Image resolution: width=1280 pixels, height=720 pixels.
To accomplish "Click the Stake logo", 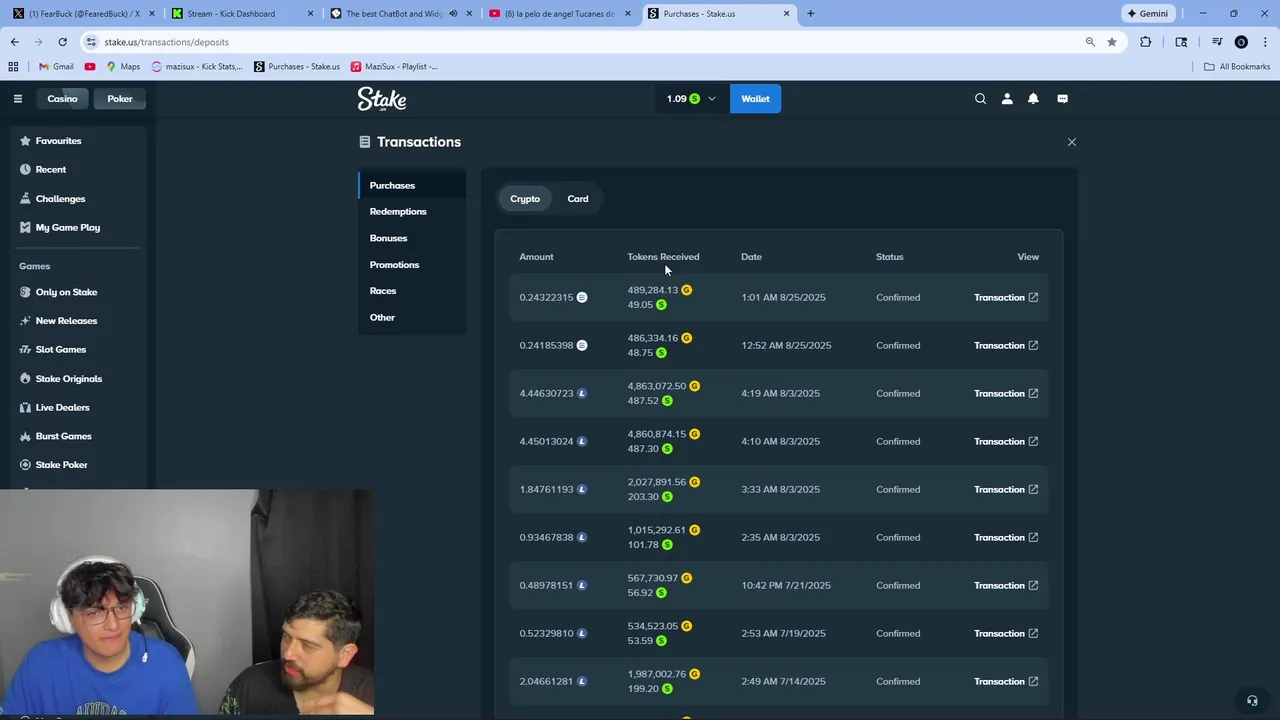I will 382,99.
